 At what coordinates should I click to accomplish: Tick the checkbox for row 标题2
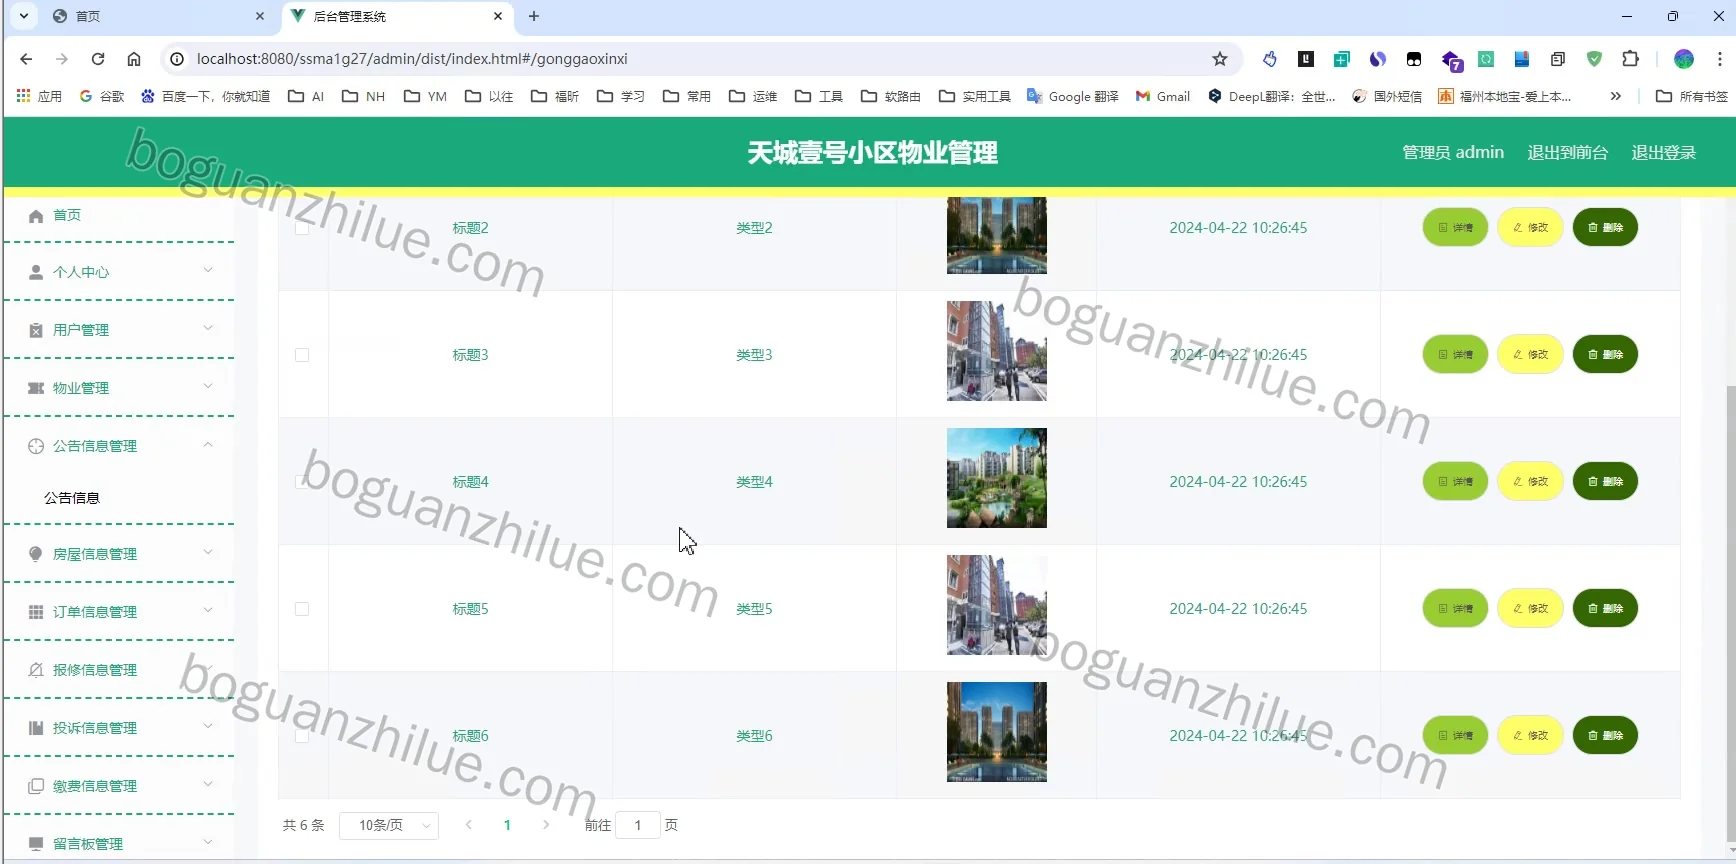[302, 228]
